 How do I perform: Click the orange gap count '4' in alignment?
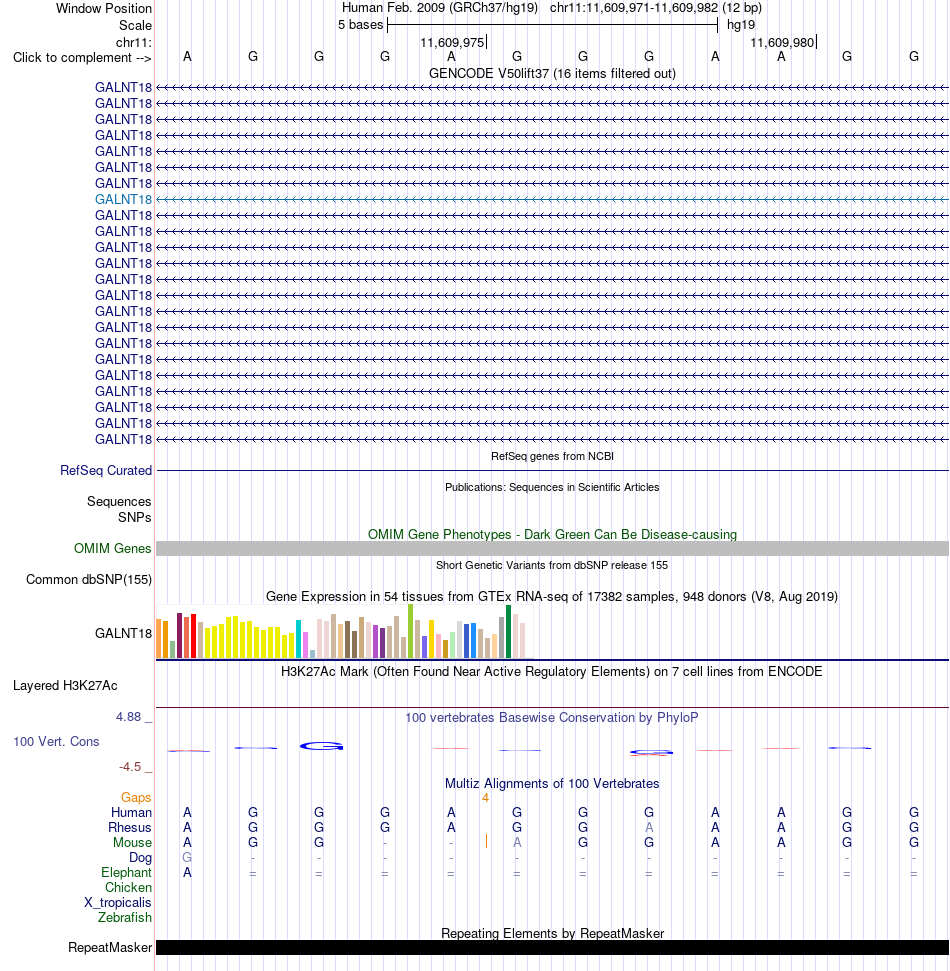486,798
